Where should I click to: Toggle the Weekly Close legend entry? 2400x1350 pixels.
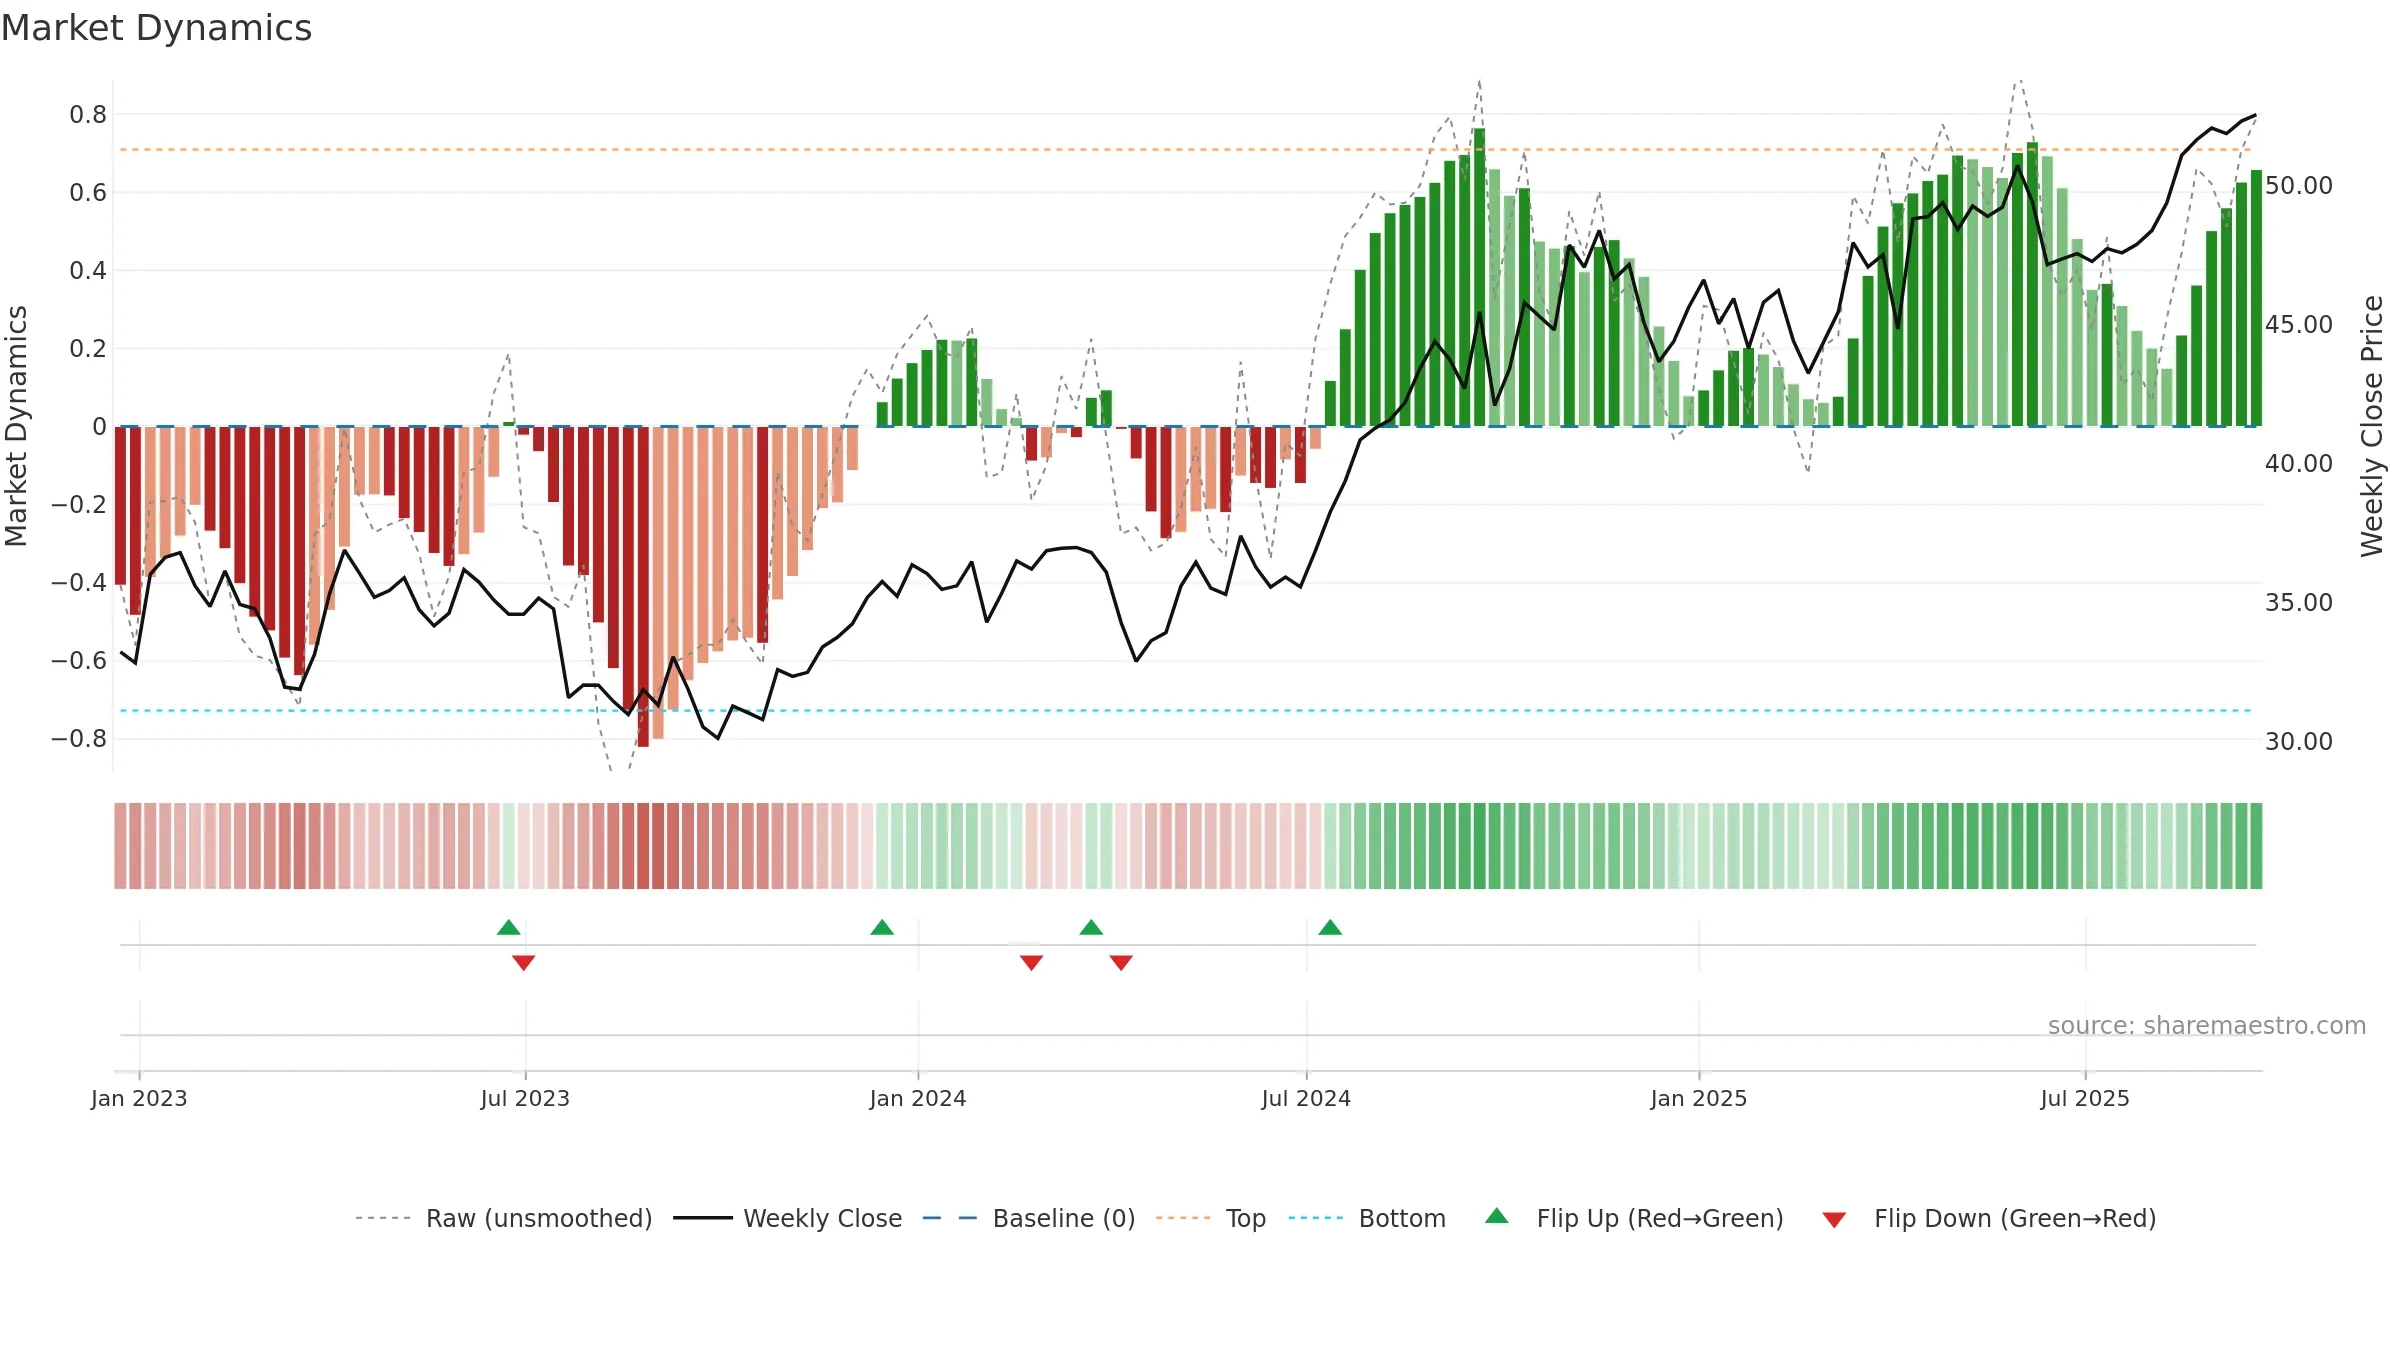(788, 1218)
